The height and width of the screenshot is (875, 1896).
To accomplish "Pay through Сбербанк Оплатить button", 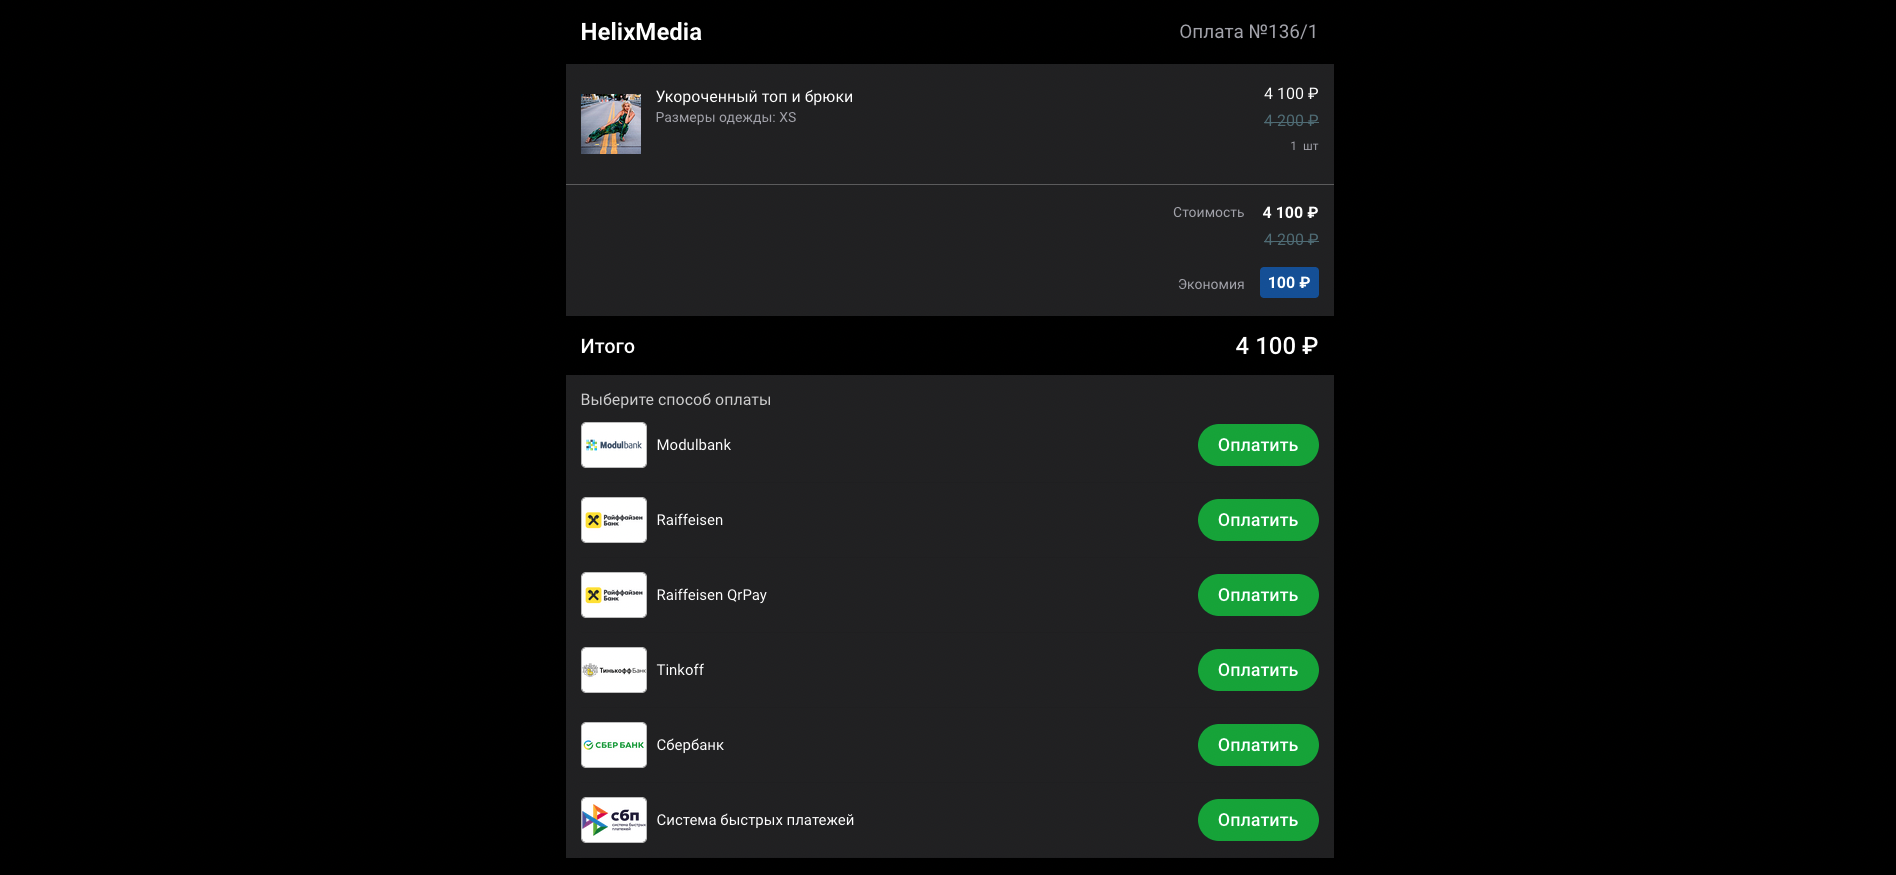I will click(1257, 745).
